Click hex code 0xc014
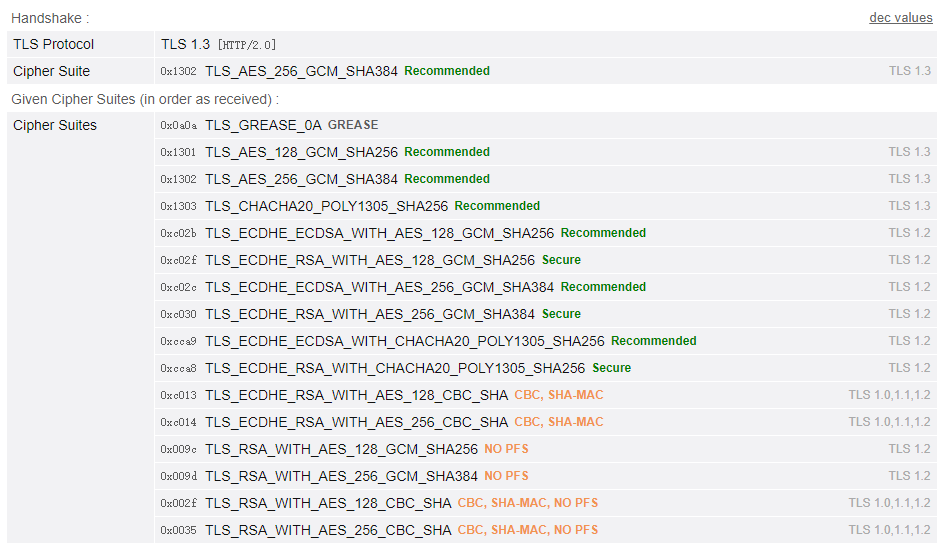 click(179, 422)
